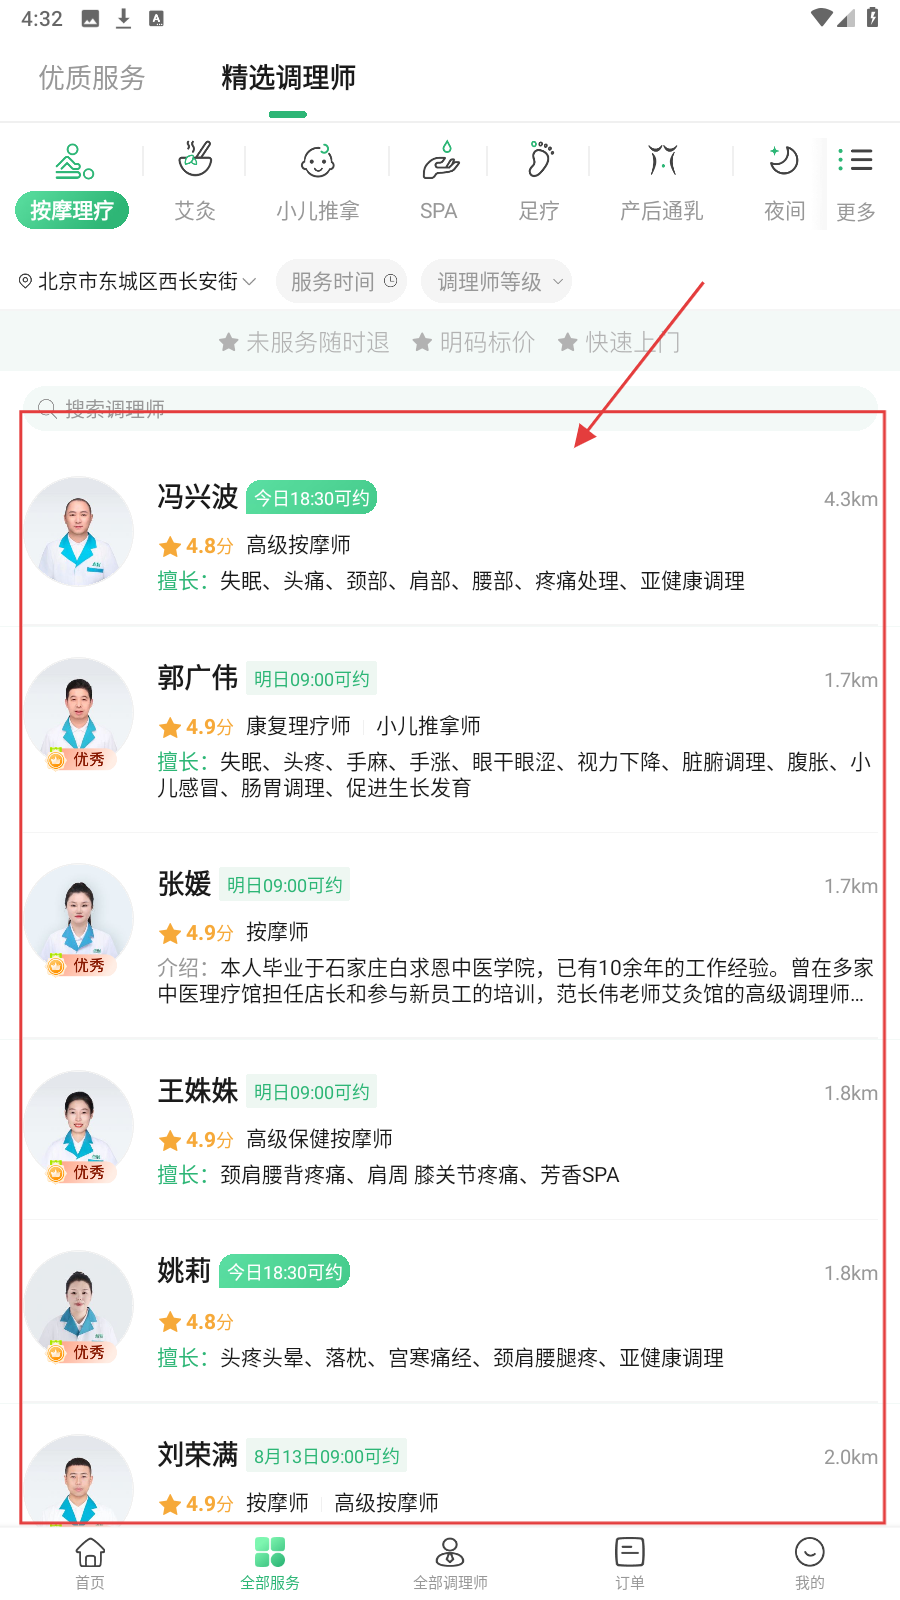Viewport: 900px width, 1600px height.
Task: Tap the 明日09:00可约 badge for 郭广伟
Action: click(312, 679)
